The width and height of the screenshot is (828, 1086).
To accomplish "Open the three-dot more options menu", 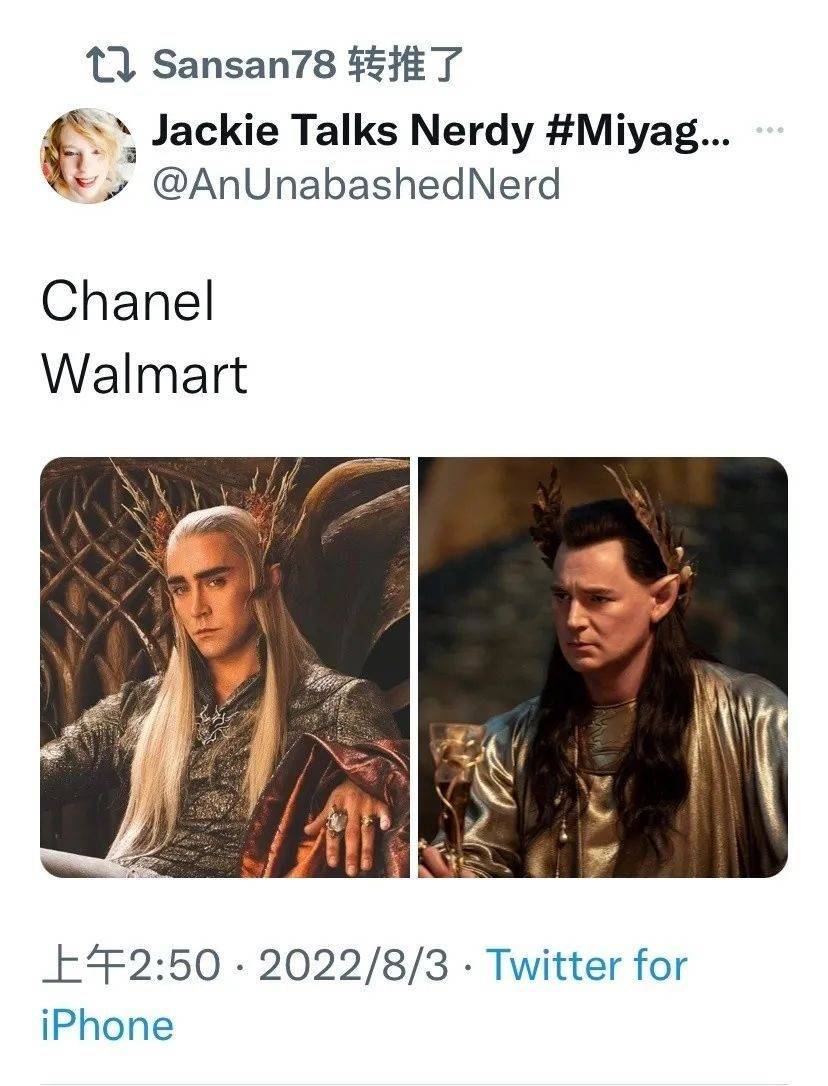I will point(770,130).
